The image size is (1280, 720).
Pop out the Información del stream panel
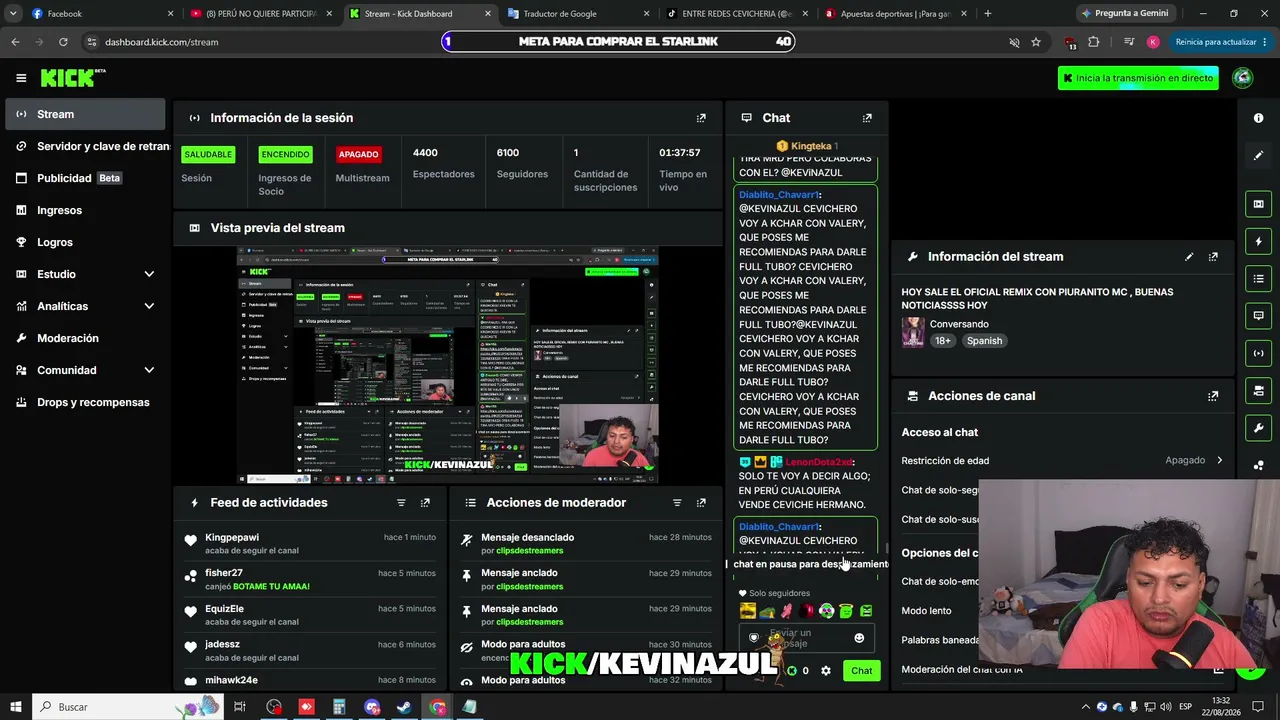[x=1213, y=257]
